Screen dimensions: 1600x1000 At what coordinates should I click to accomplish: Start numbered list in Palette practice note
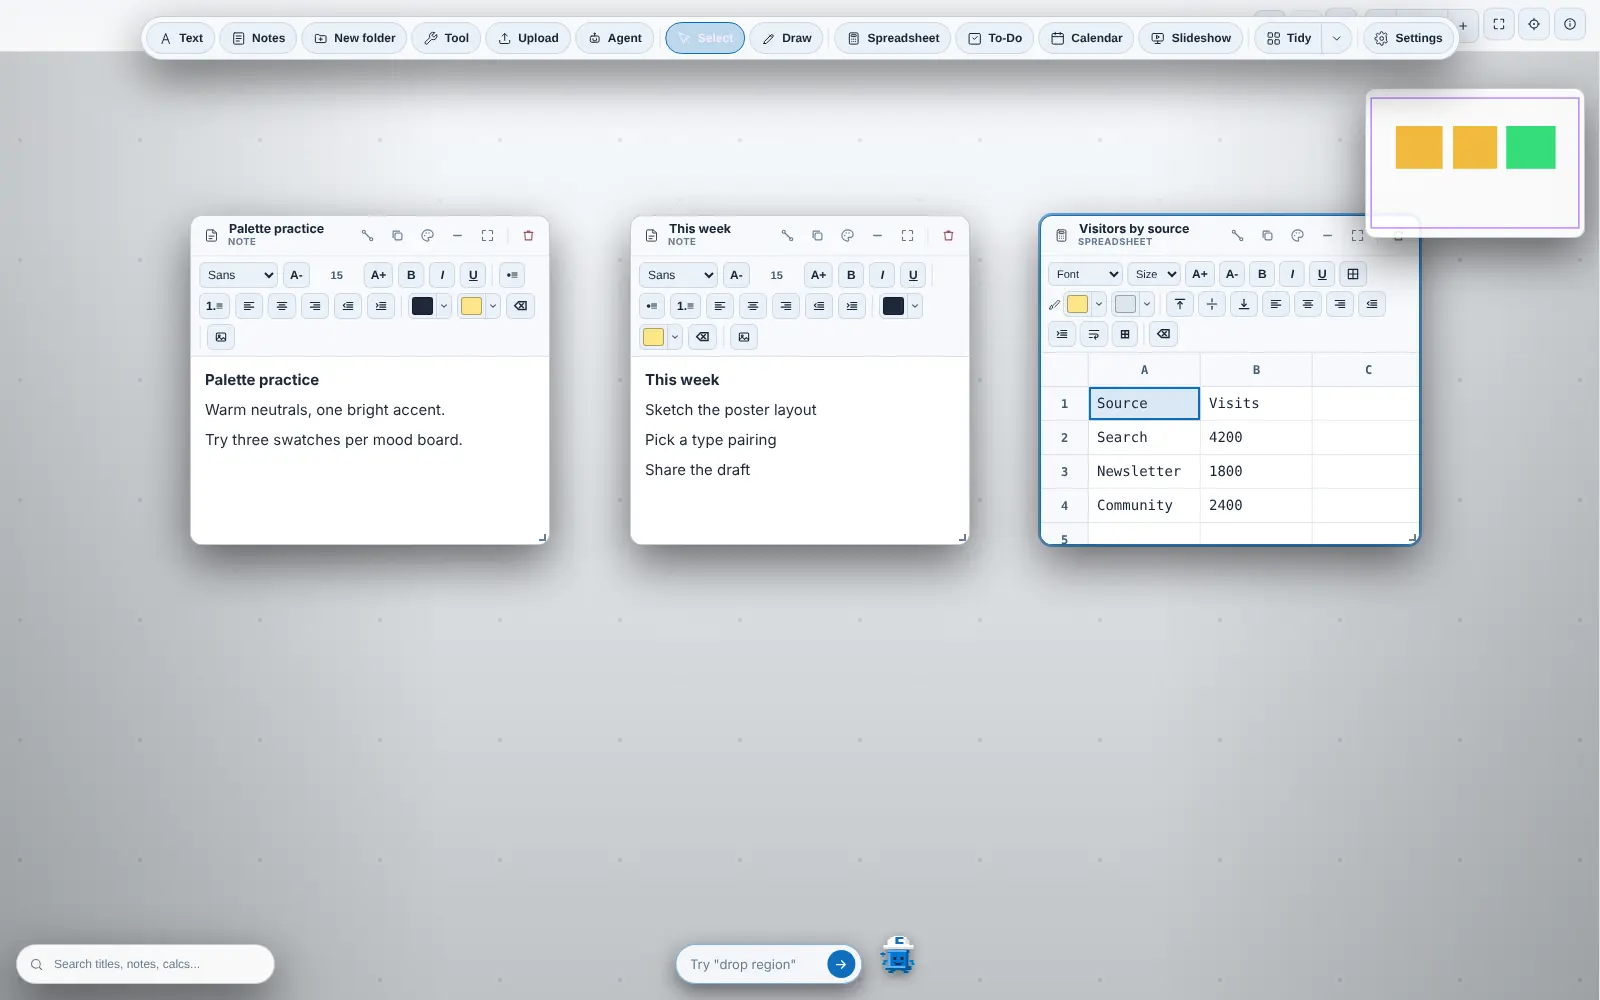point(215,306)
